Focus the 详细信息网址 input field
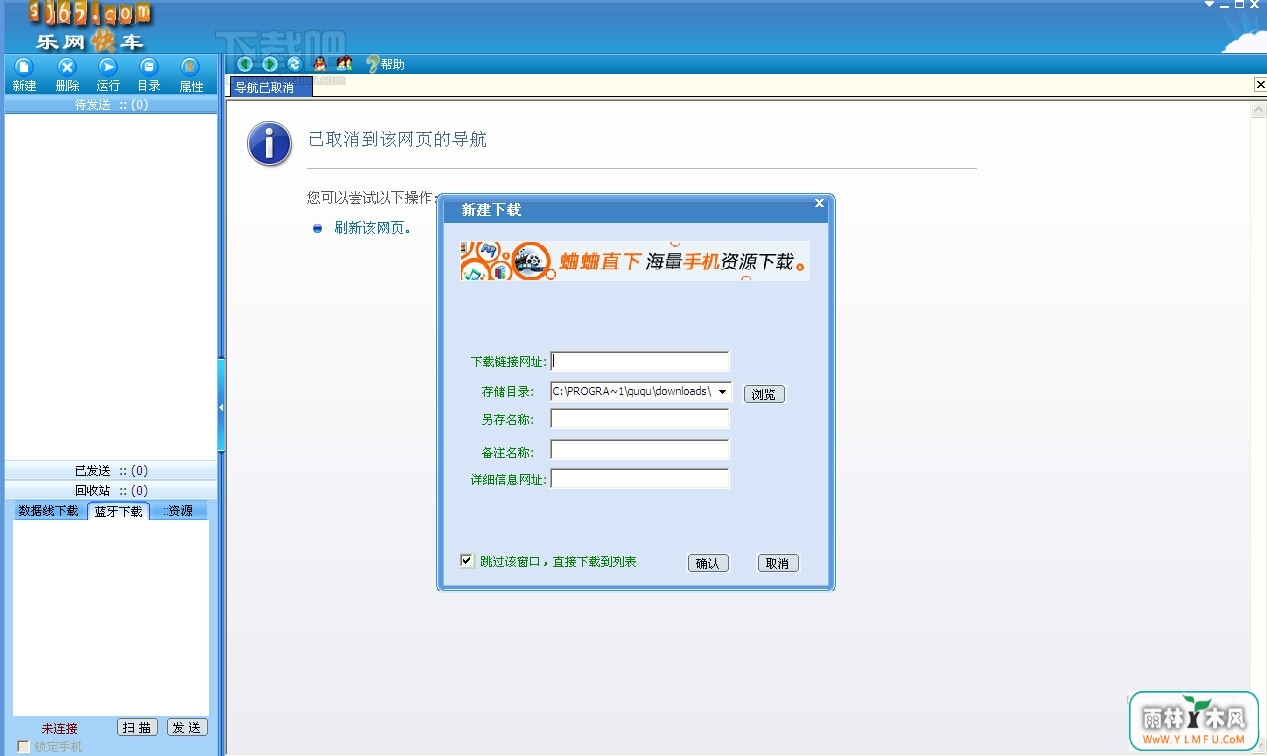The height and width of the screenshot is (756, 1267). pos(640,479)
